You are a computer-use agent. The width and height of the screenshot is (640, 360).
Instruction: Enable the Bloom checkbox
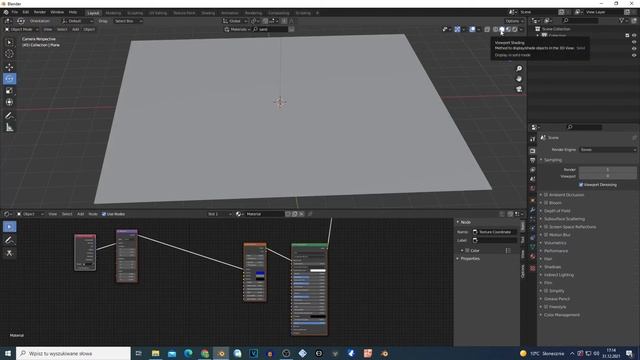click(546, 203)
